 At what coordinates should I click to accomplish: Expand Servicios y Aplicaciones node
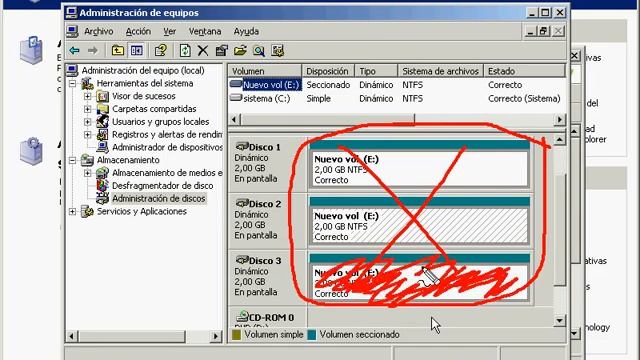pos(72,211)
